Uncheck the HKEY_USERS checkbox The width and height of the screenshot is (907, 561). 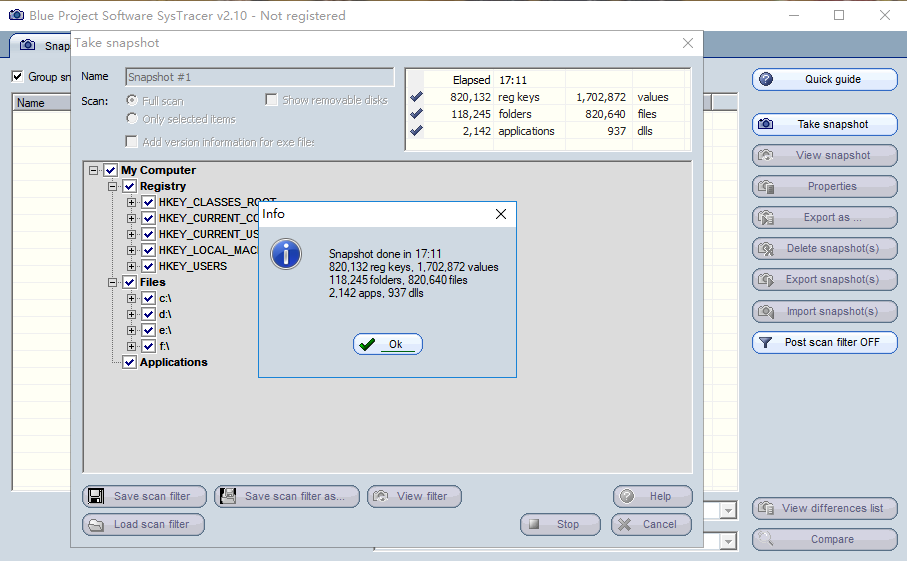tap(149, 266)
